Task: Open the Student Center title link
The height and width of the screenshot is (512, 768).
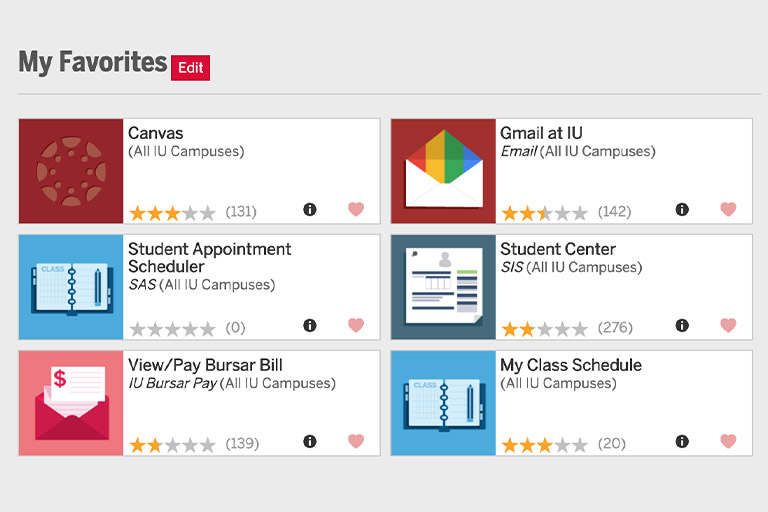Action: tap(558, 249)
